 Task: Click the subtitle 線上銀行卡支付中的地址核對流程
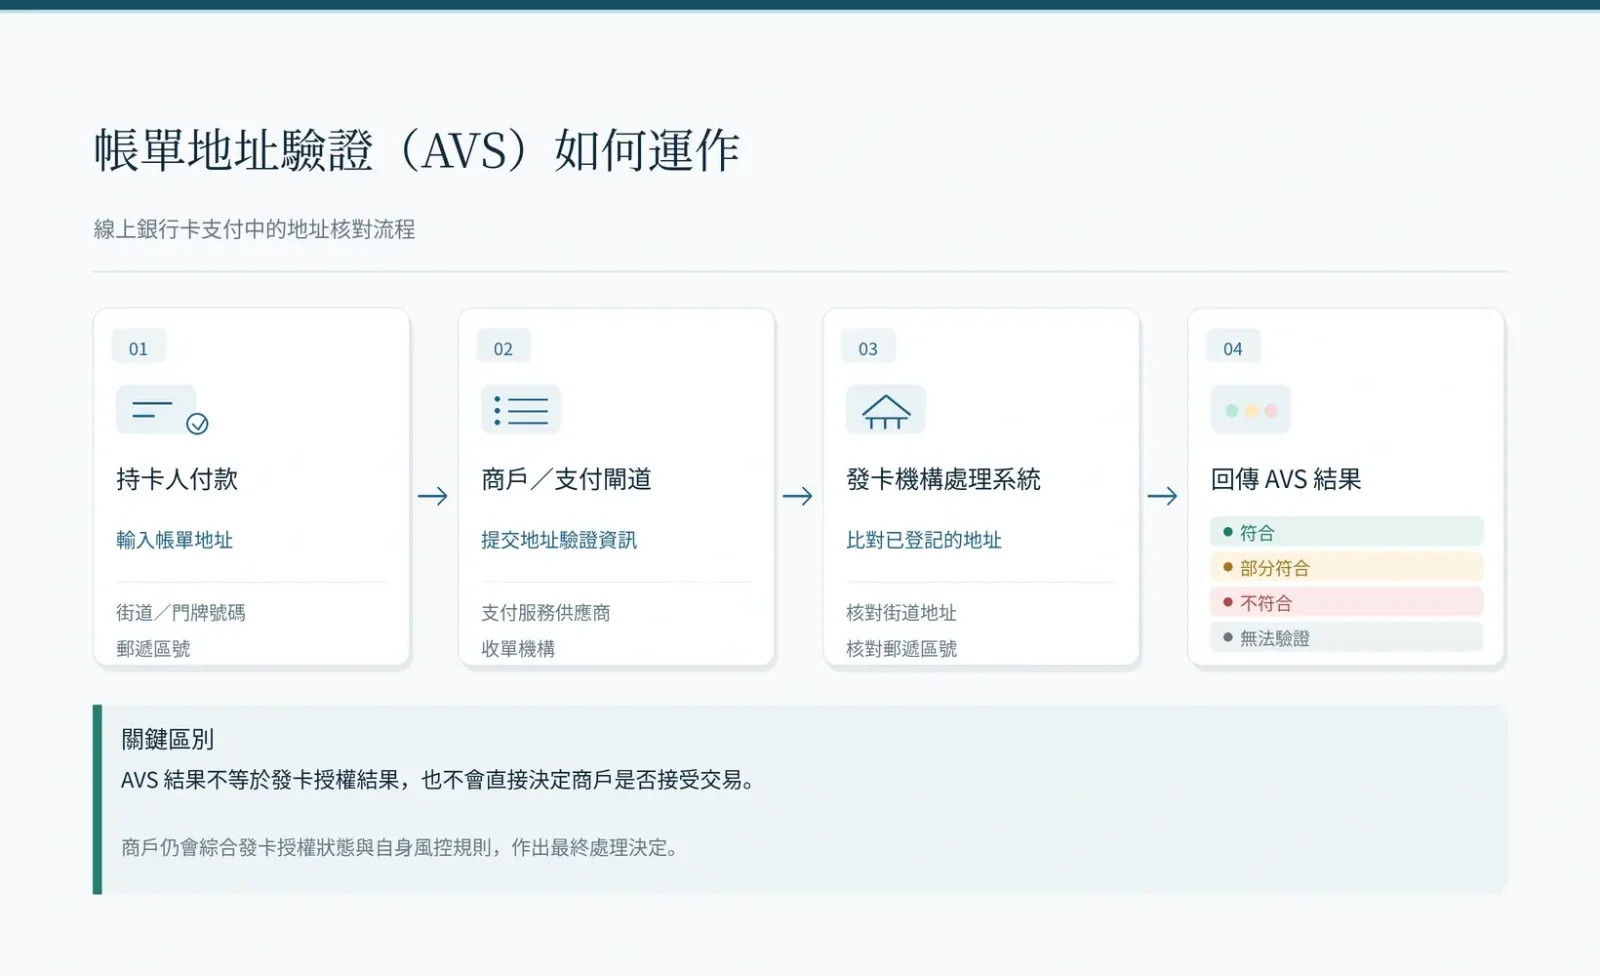click(254, 229)
